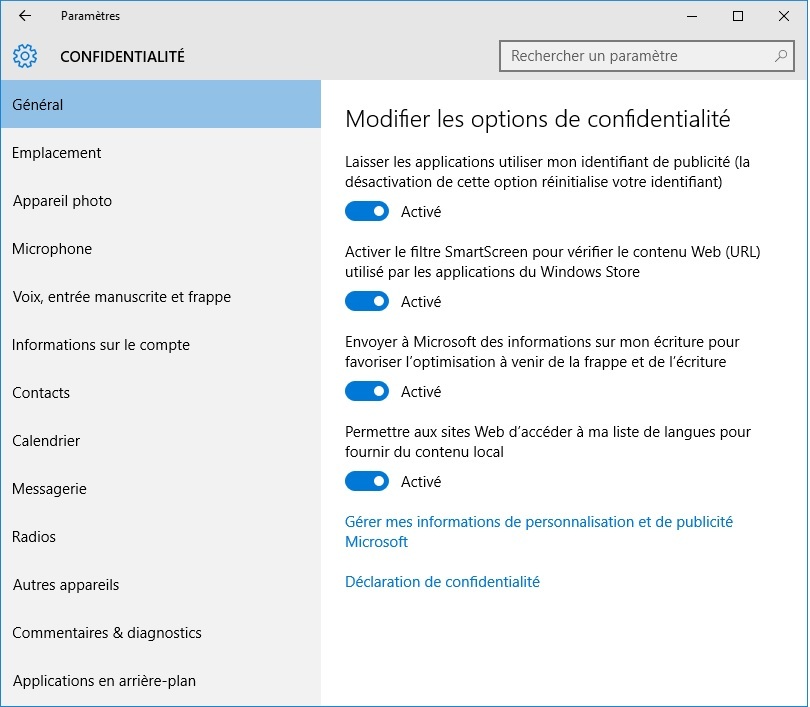The width and height of the screenshot is (810, 707).
Task: Select Appareil photo in sidebar
Action: [x=161, y=201]
